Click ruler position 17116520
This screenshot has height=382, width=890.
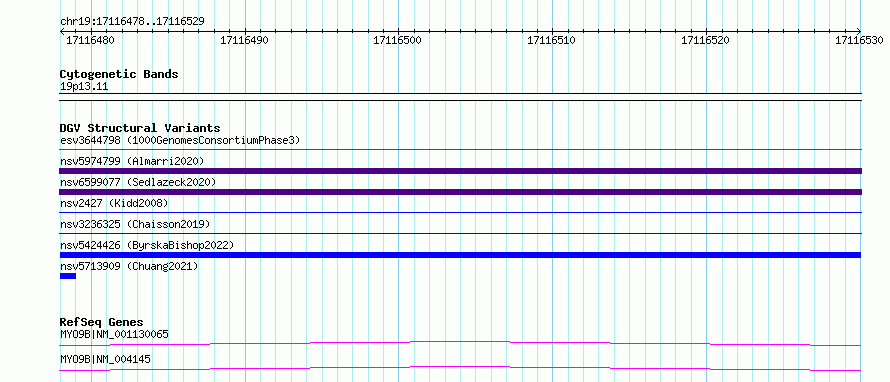pyautogui.click(x=706, y=40)
